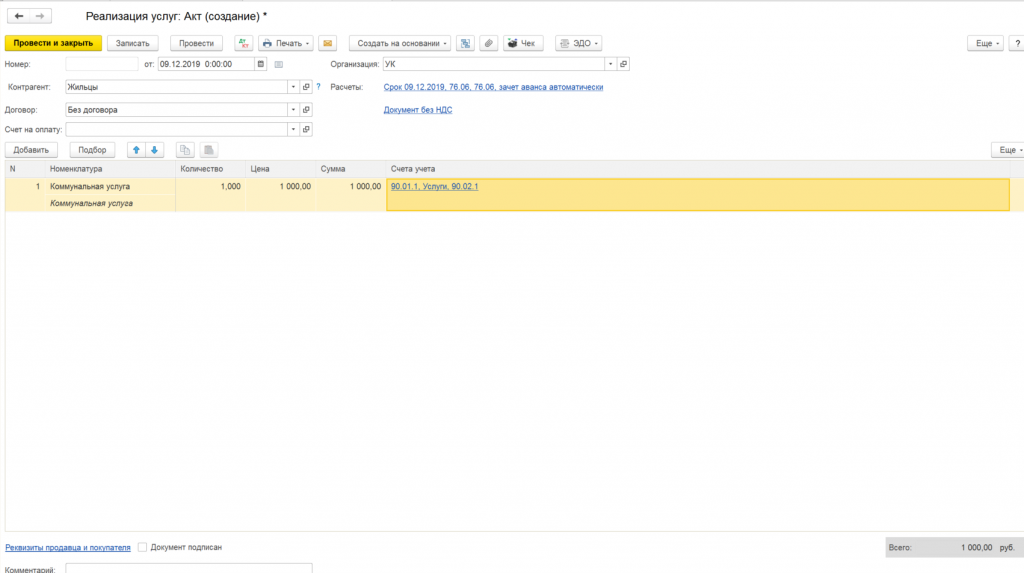Viewport: 1024px width, 573px height.
Task: Open the icon next to date field
Action: point(279,64)
